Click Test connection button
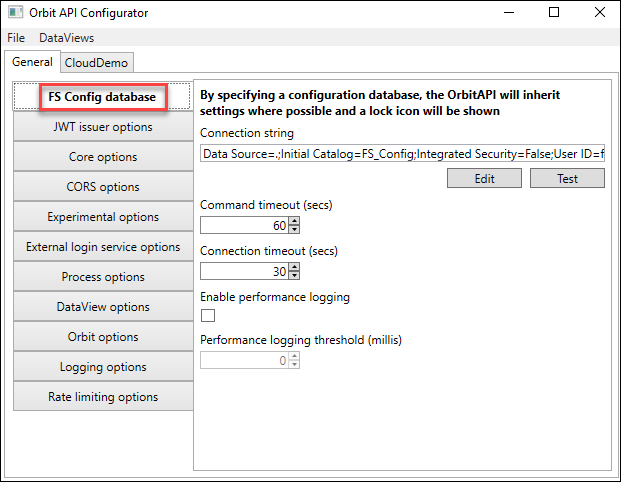This screenshot has width=621, height=482. coord(567,178)
